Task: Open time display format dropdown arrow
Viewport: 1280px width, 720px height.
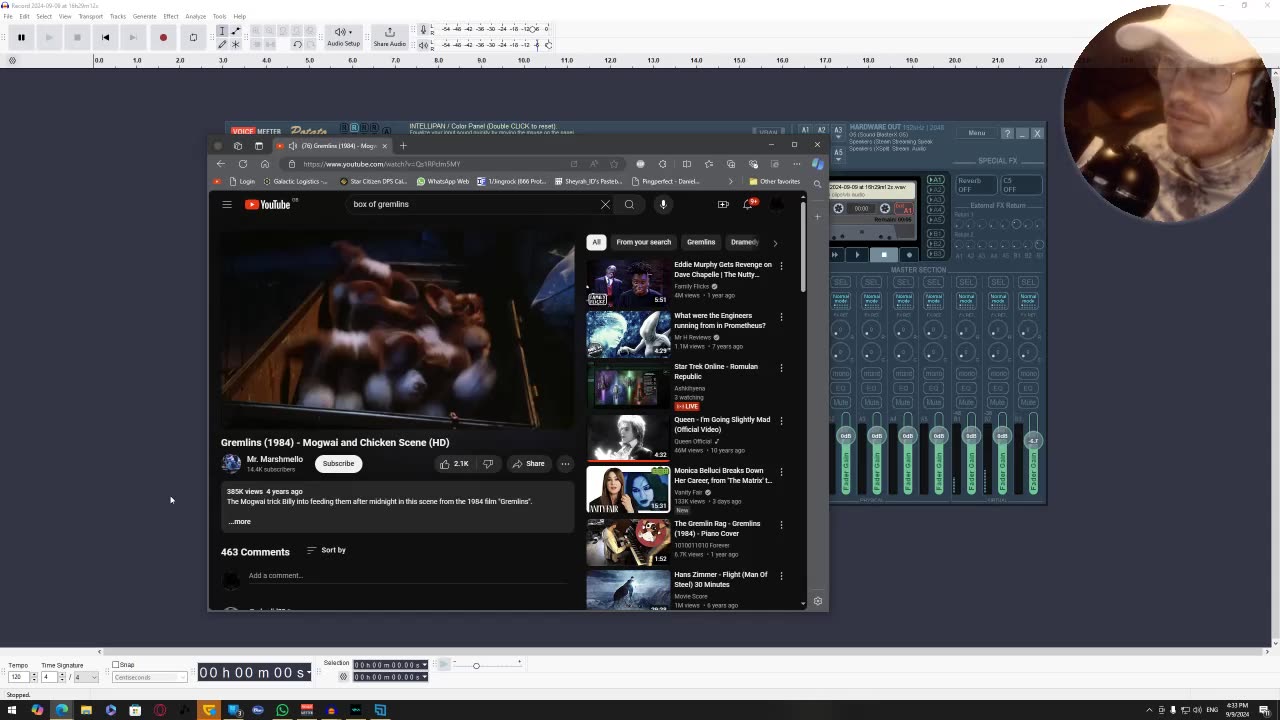Action: click(307, 672)
